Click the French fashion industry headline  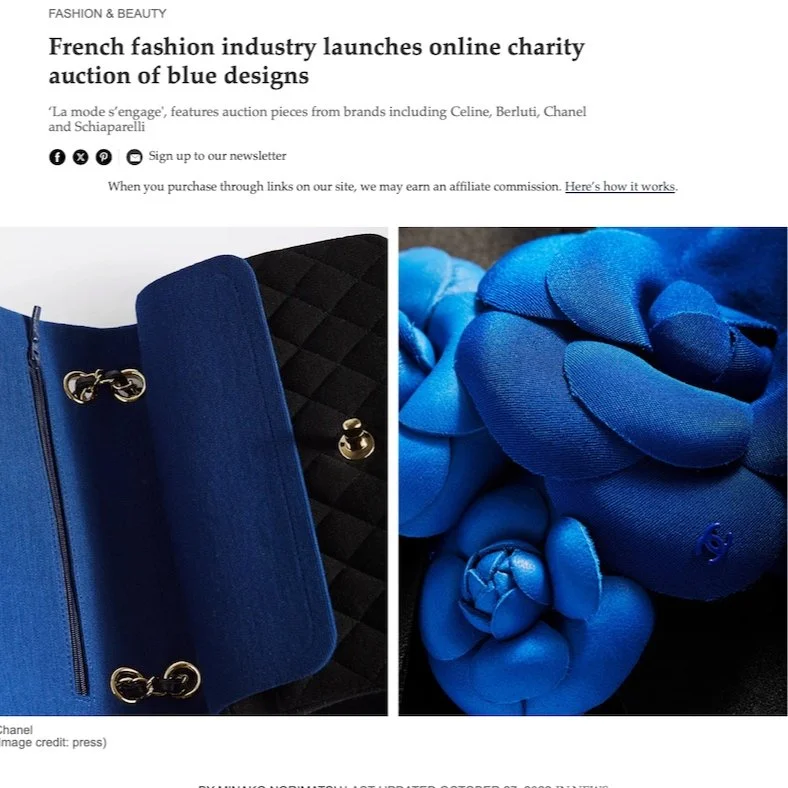pyautogui.click(x=317, y=61)
